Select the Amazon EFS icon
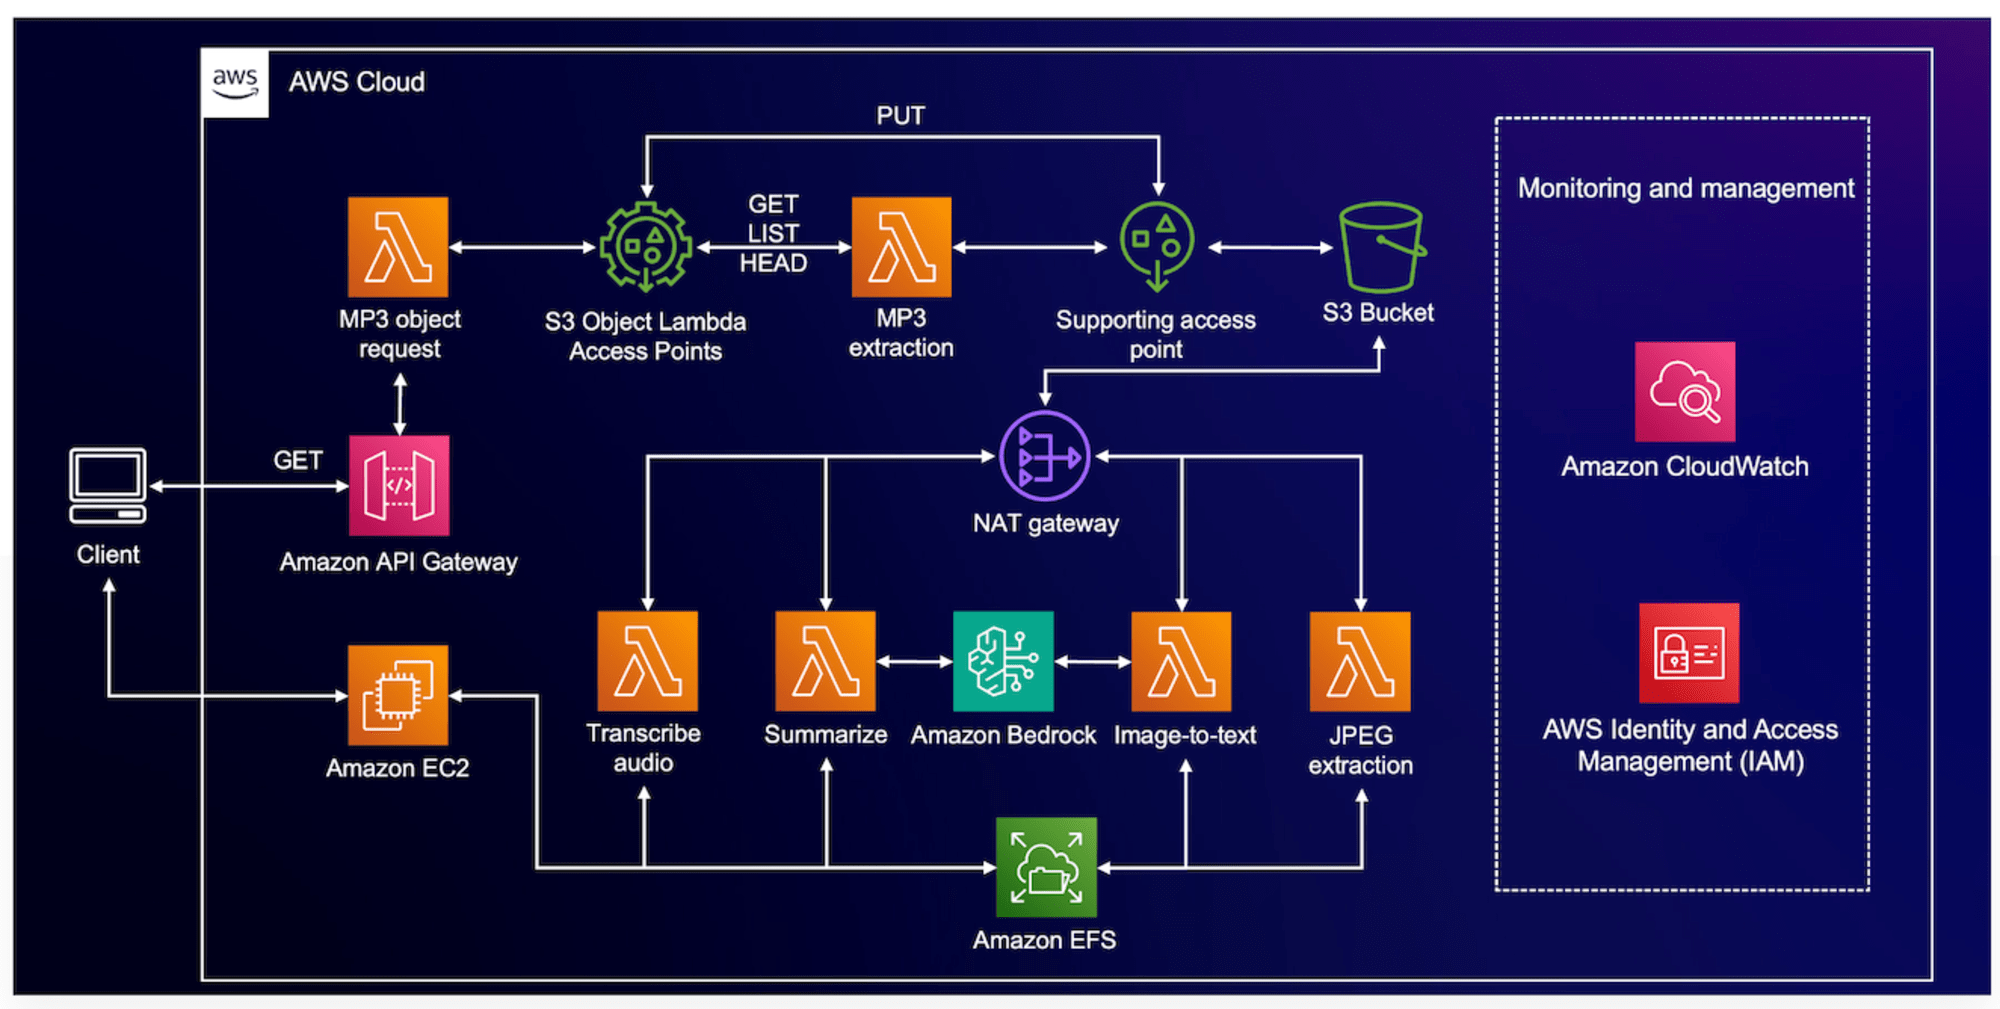 (1046, 867)
